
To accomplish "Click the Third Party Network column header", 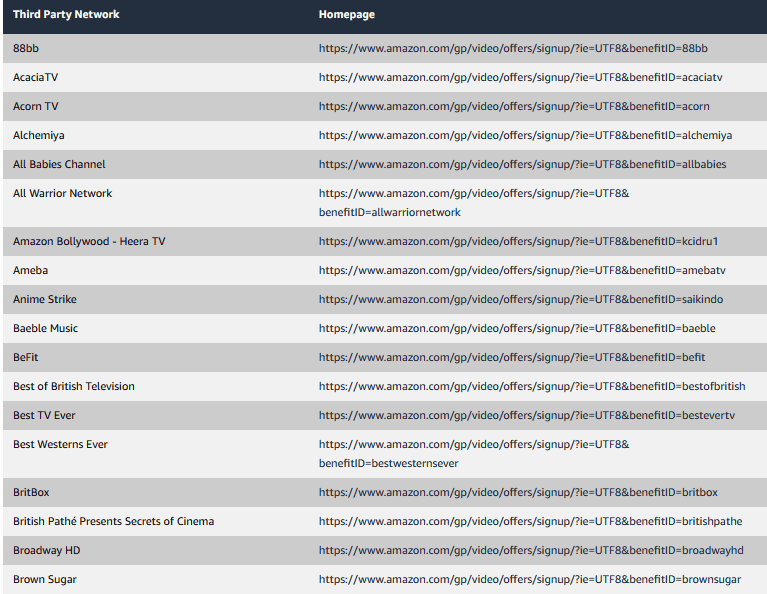I will click(x=66, y=14).
